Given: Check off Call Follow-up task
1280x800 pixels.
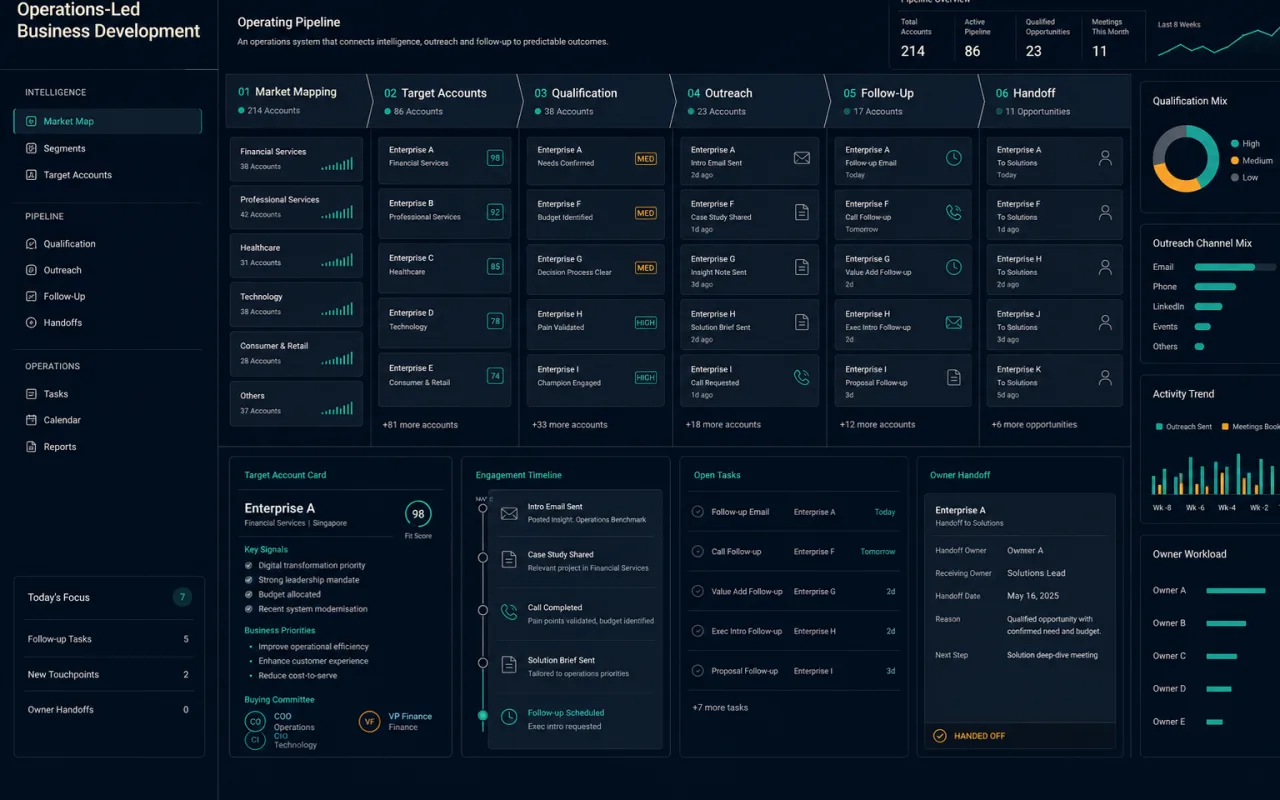Looking at the screenshot, I should pyautogui.click(x=698, y=551).
